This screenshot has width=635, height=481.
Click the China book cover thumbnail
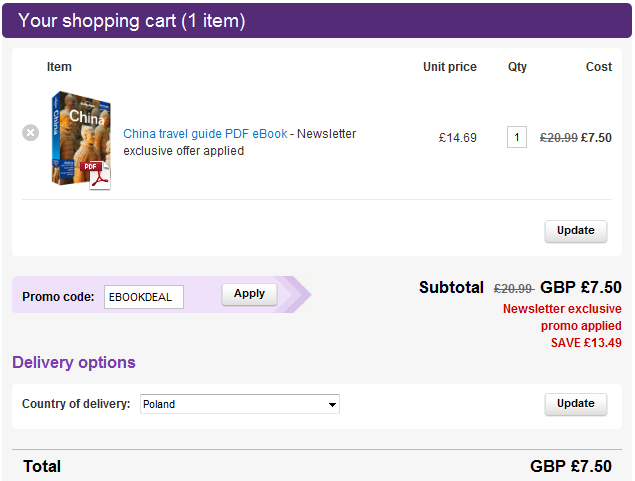76,135
